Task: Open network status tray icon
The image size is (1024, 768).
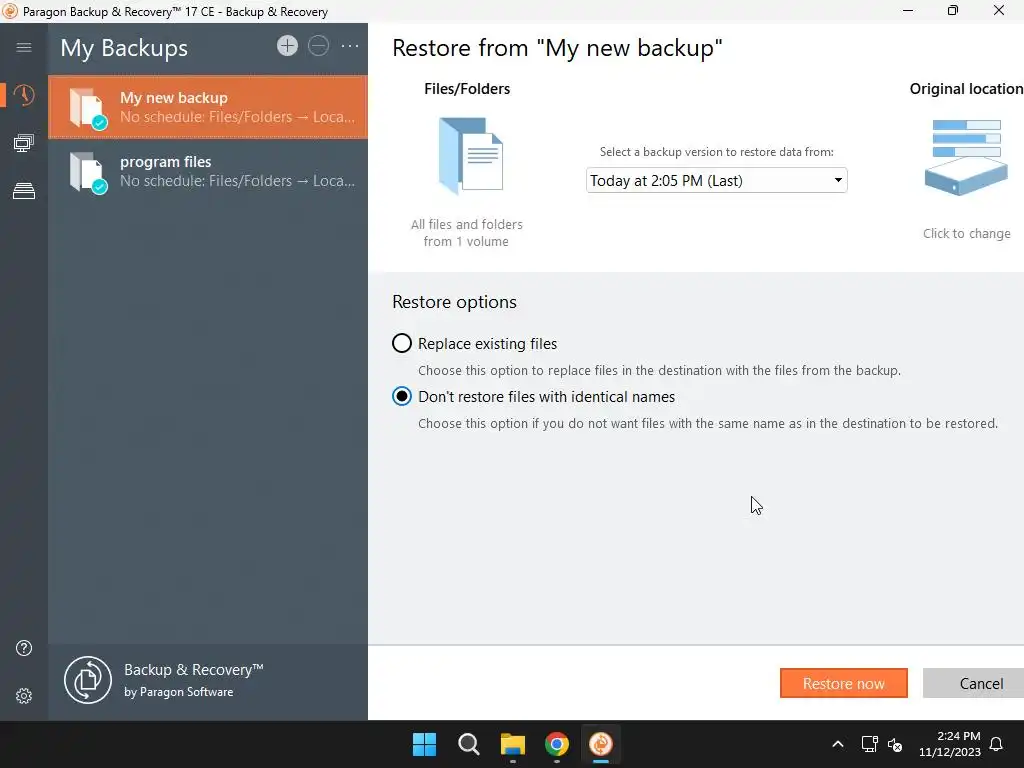Action: [x=869, y=744]
